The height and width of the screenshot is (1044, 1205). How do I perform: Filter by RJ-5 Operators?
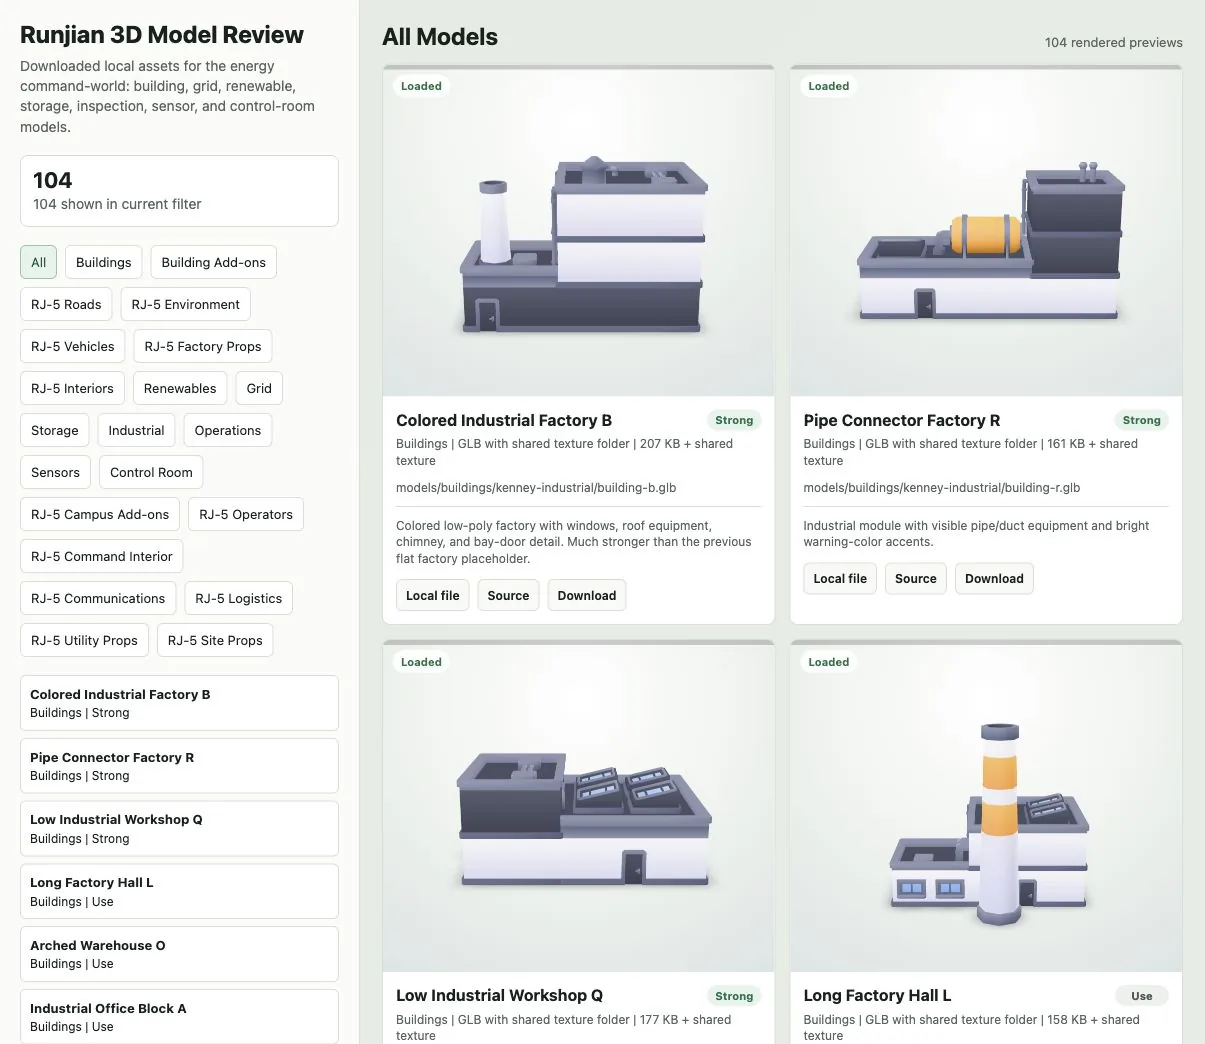(x=246, y=514)
